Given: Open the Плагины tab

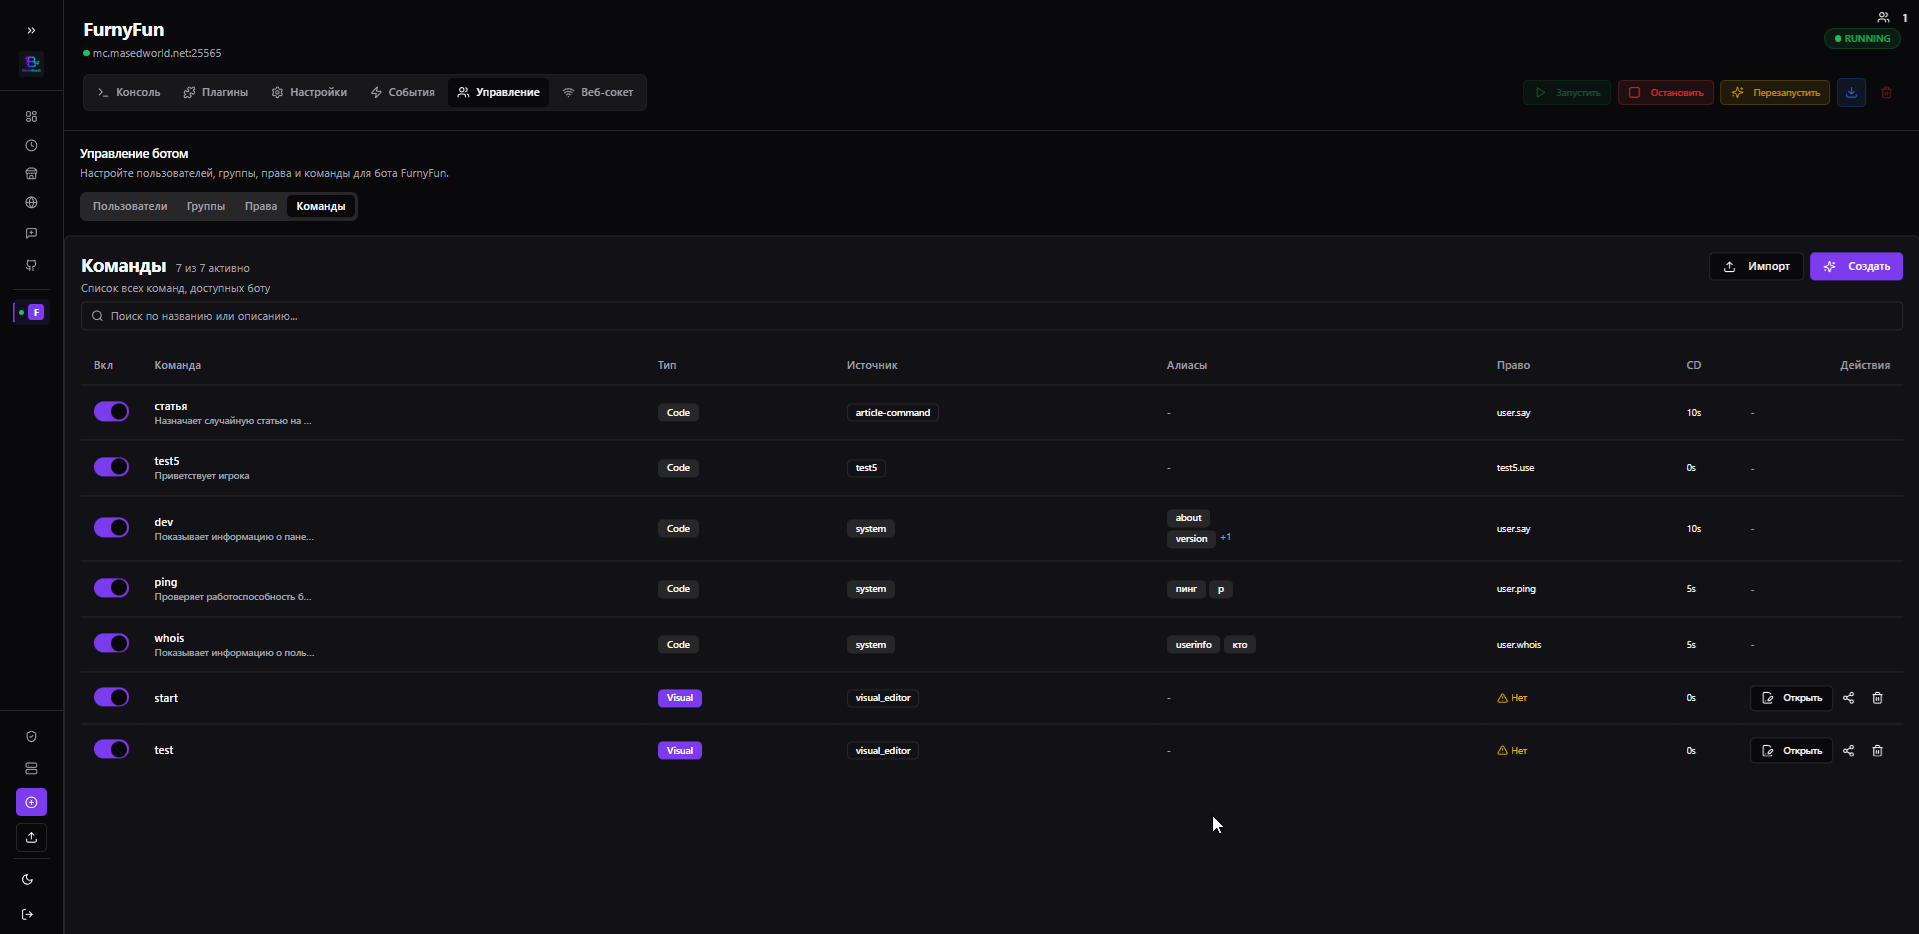Looking at the screenshot, I should coord(215,92).
